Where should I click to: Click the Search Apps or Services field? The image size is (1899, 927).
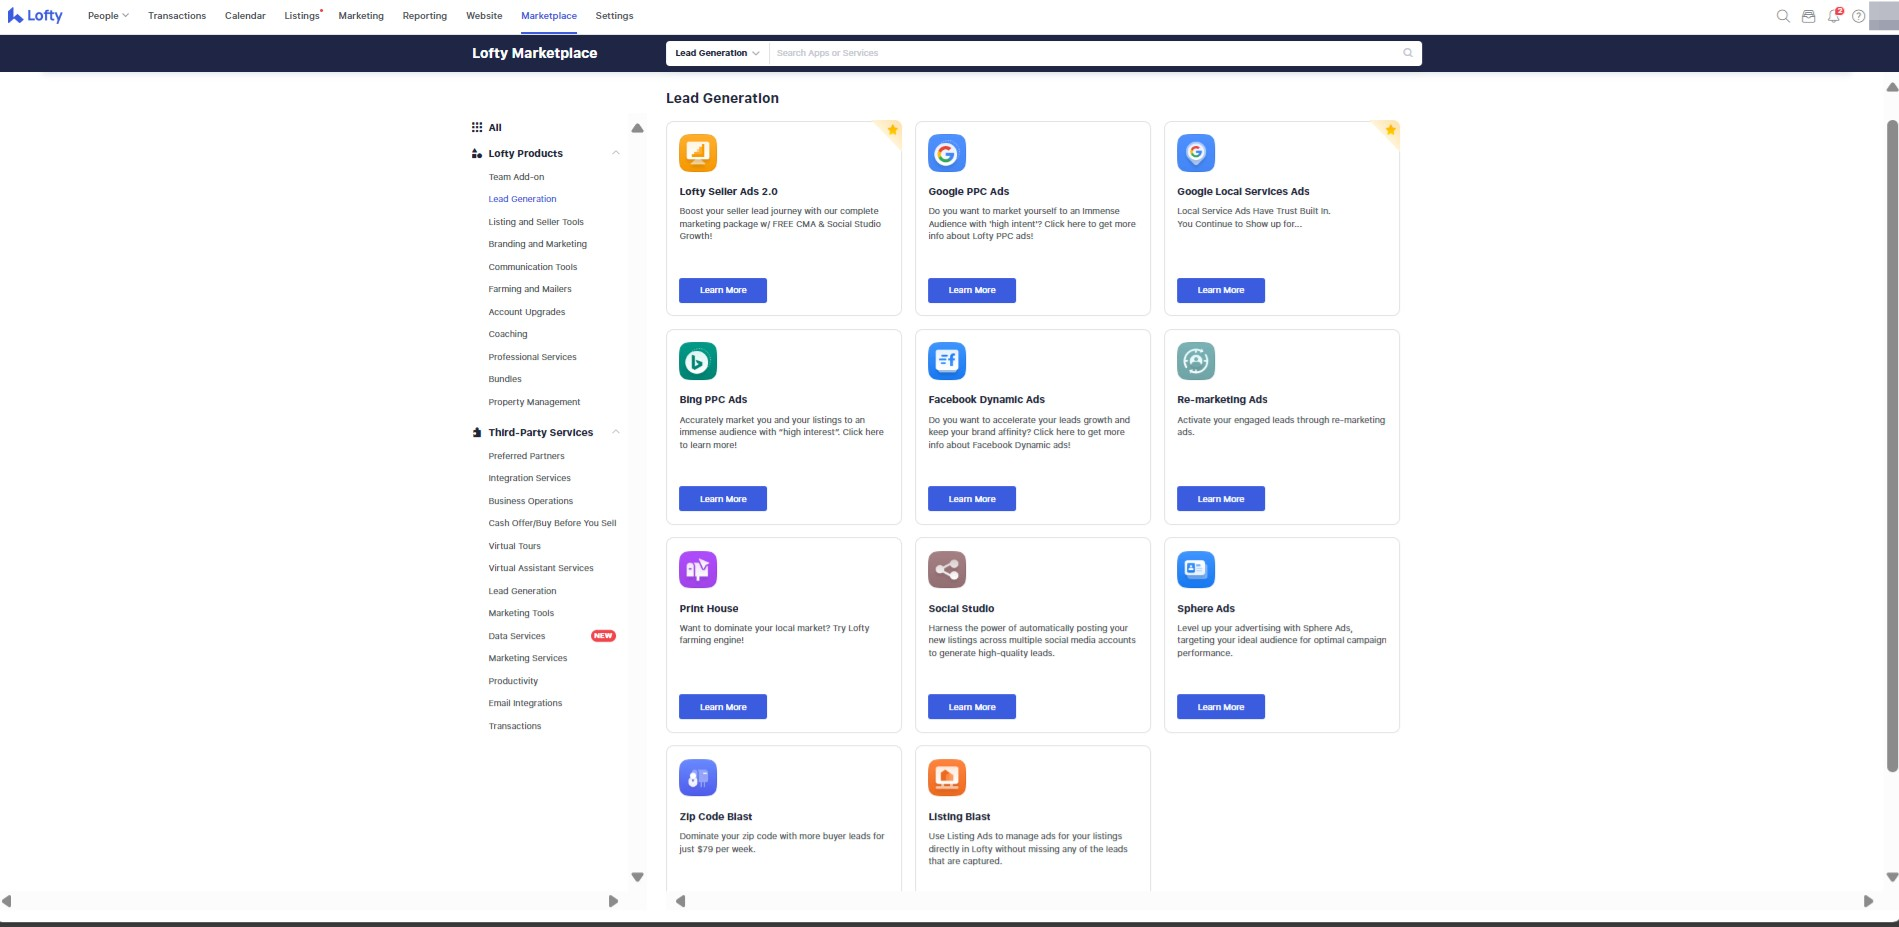(1085, 53)
